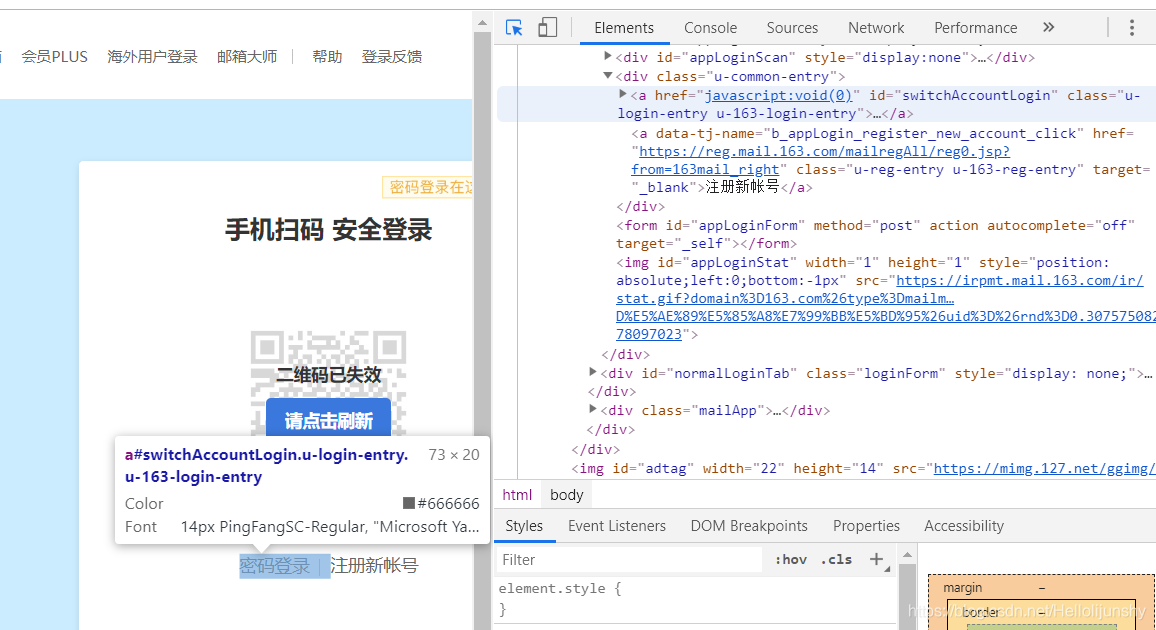Open the reg.mail.163.com register URL link
The image size is (1156, 630).
[x=824, y=152]
